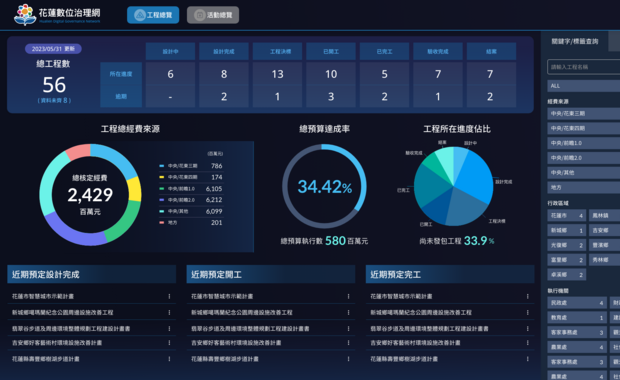Open 花蓮市智慧城市示範計畫 under 近期預定設計完成
The image size is (620, 380).
tap(43, 296)
